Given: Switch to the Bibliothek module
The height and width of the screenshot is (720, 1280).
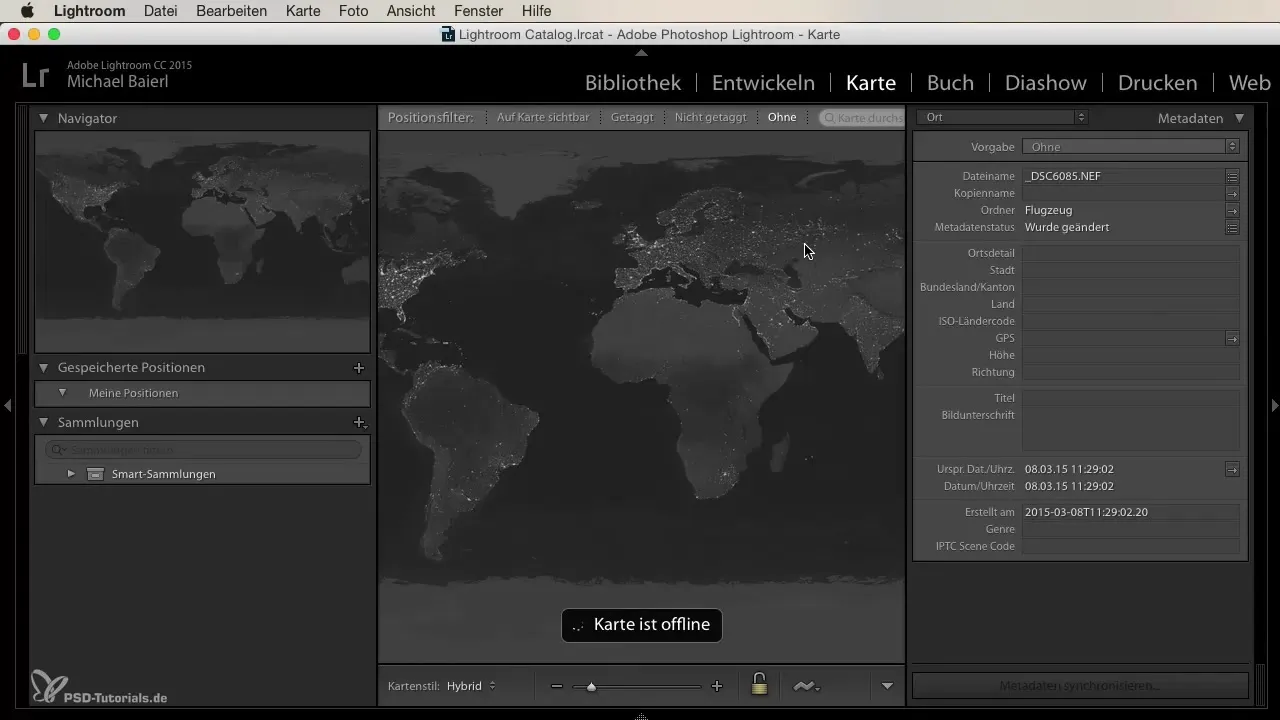Looking at the screenshot, I should tap(633, 83).
